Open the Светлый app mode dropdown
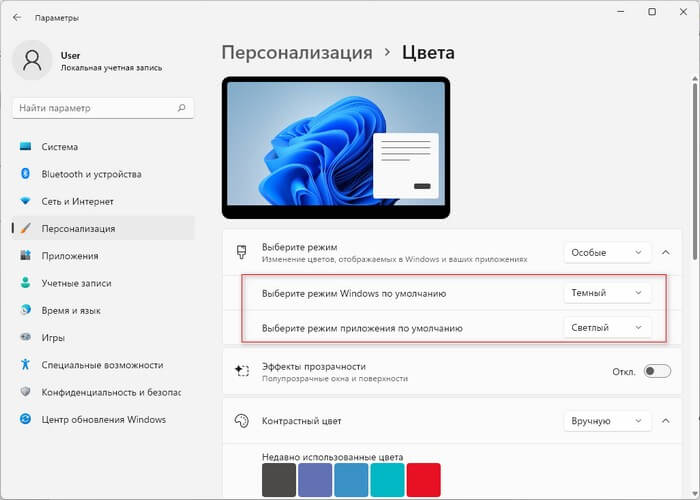The image size is (700, 500). pos(607,328)
